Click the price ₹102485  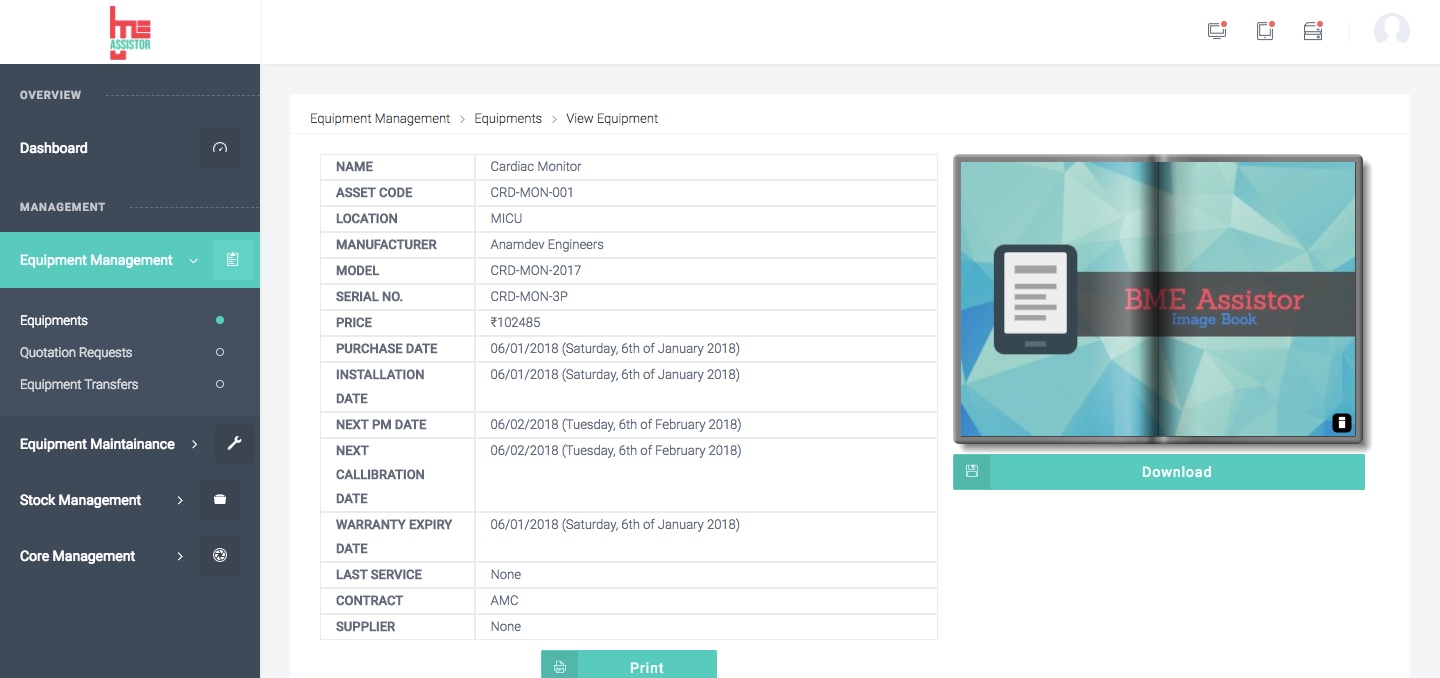515,322
